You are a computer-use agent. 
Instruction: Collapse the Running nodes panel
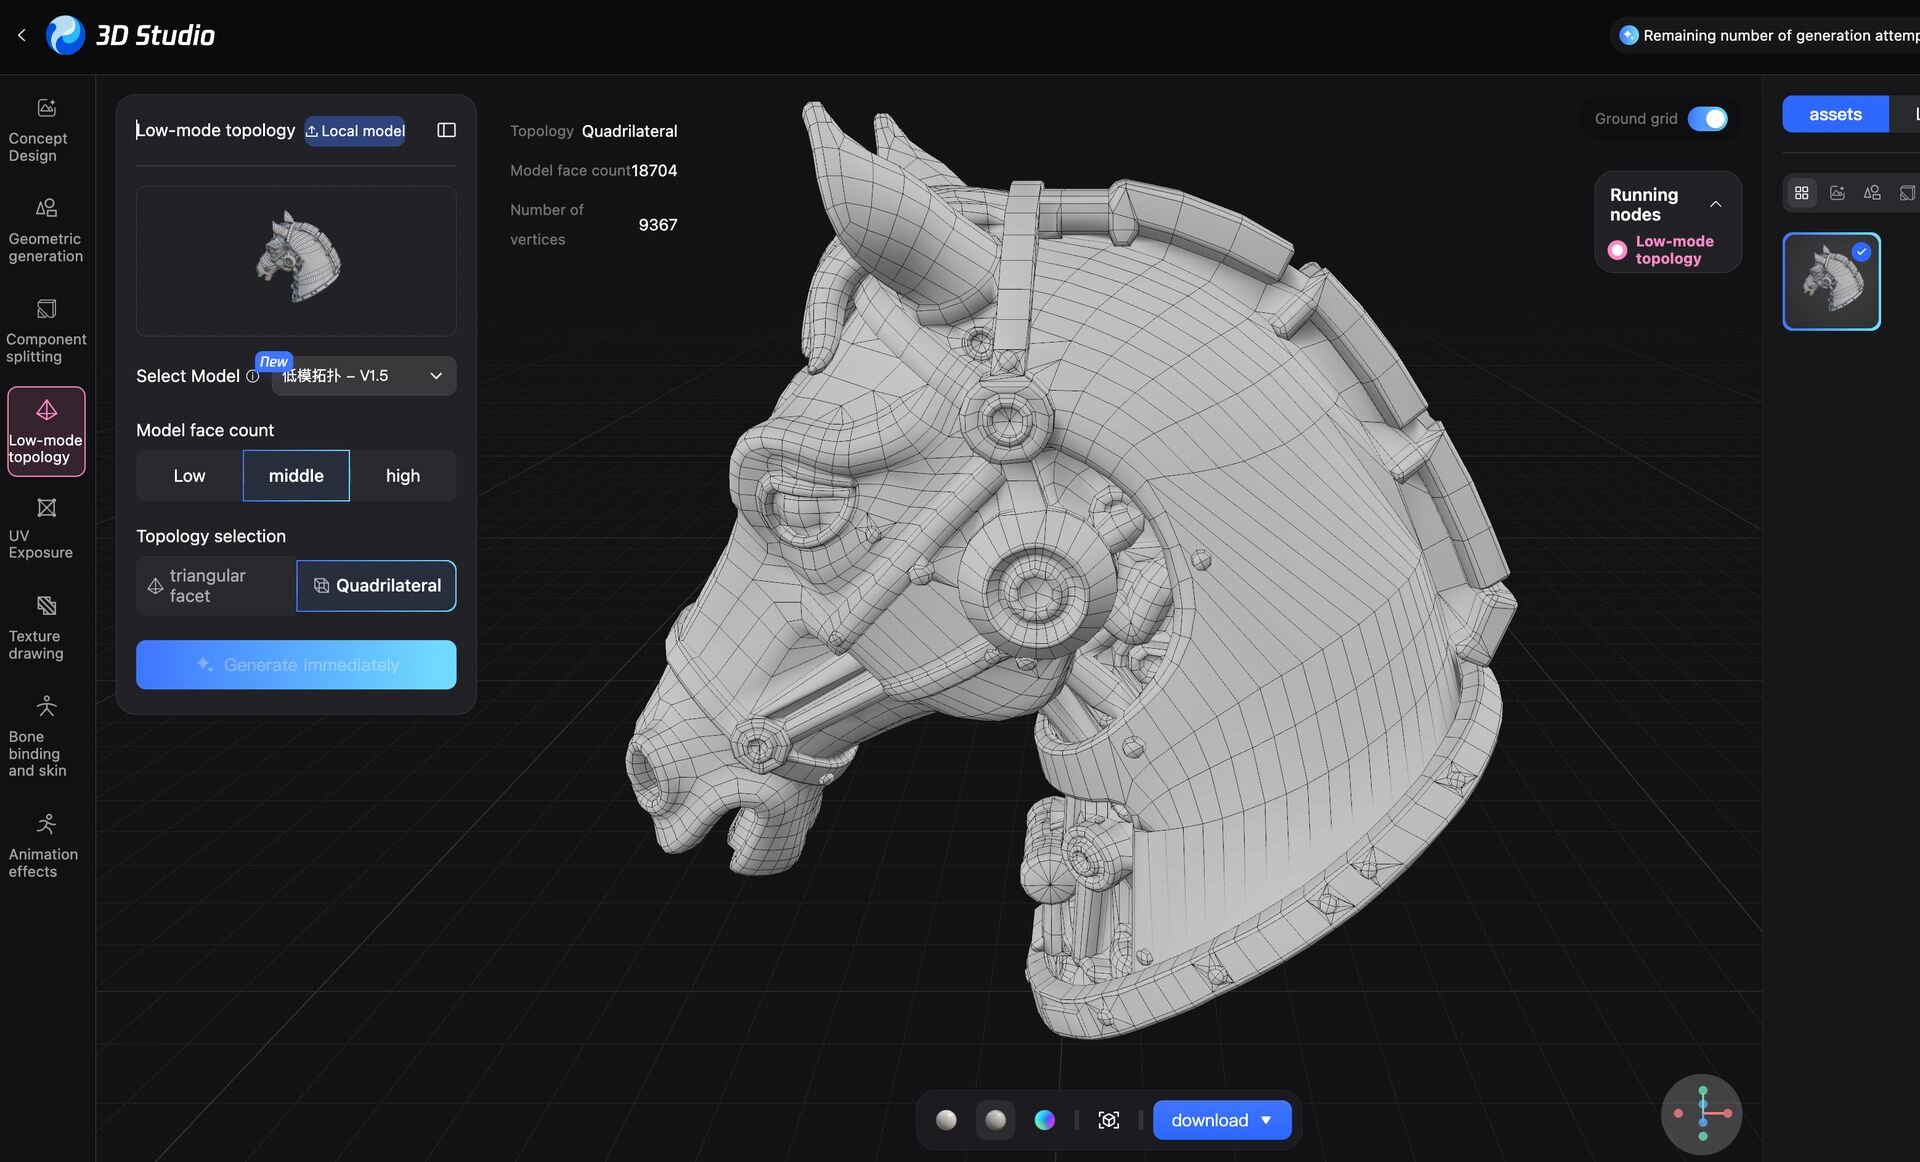point(1715,204)
